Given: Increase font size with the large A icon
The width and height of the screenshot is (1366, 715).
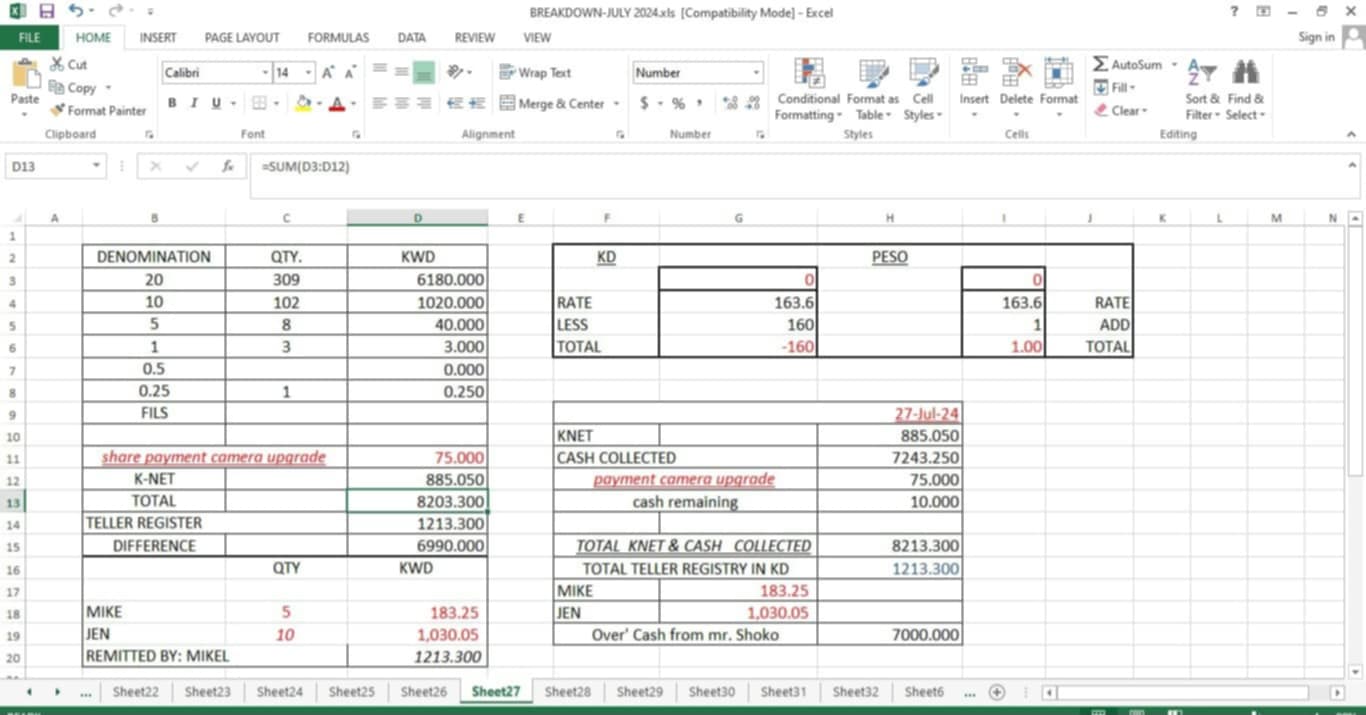Looking at the screenshot, I should coord(328,73).
